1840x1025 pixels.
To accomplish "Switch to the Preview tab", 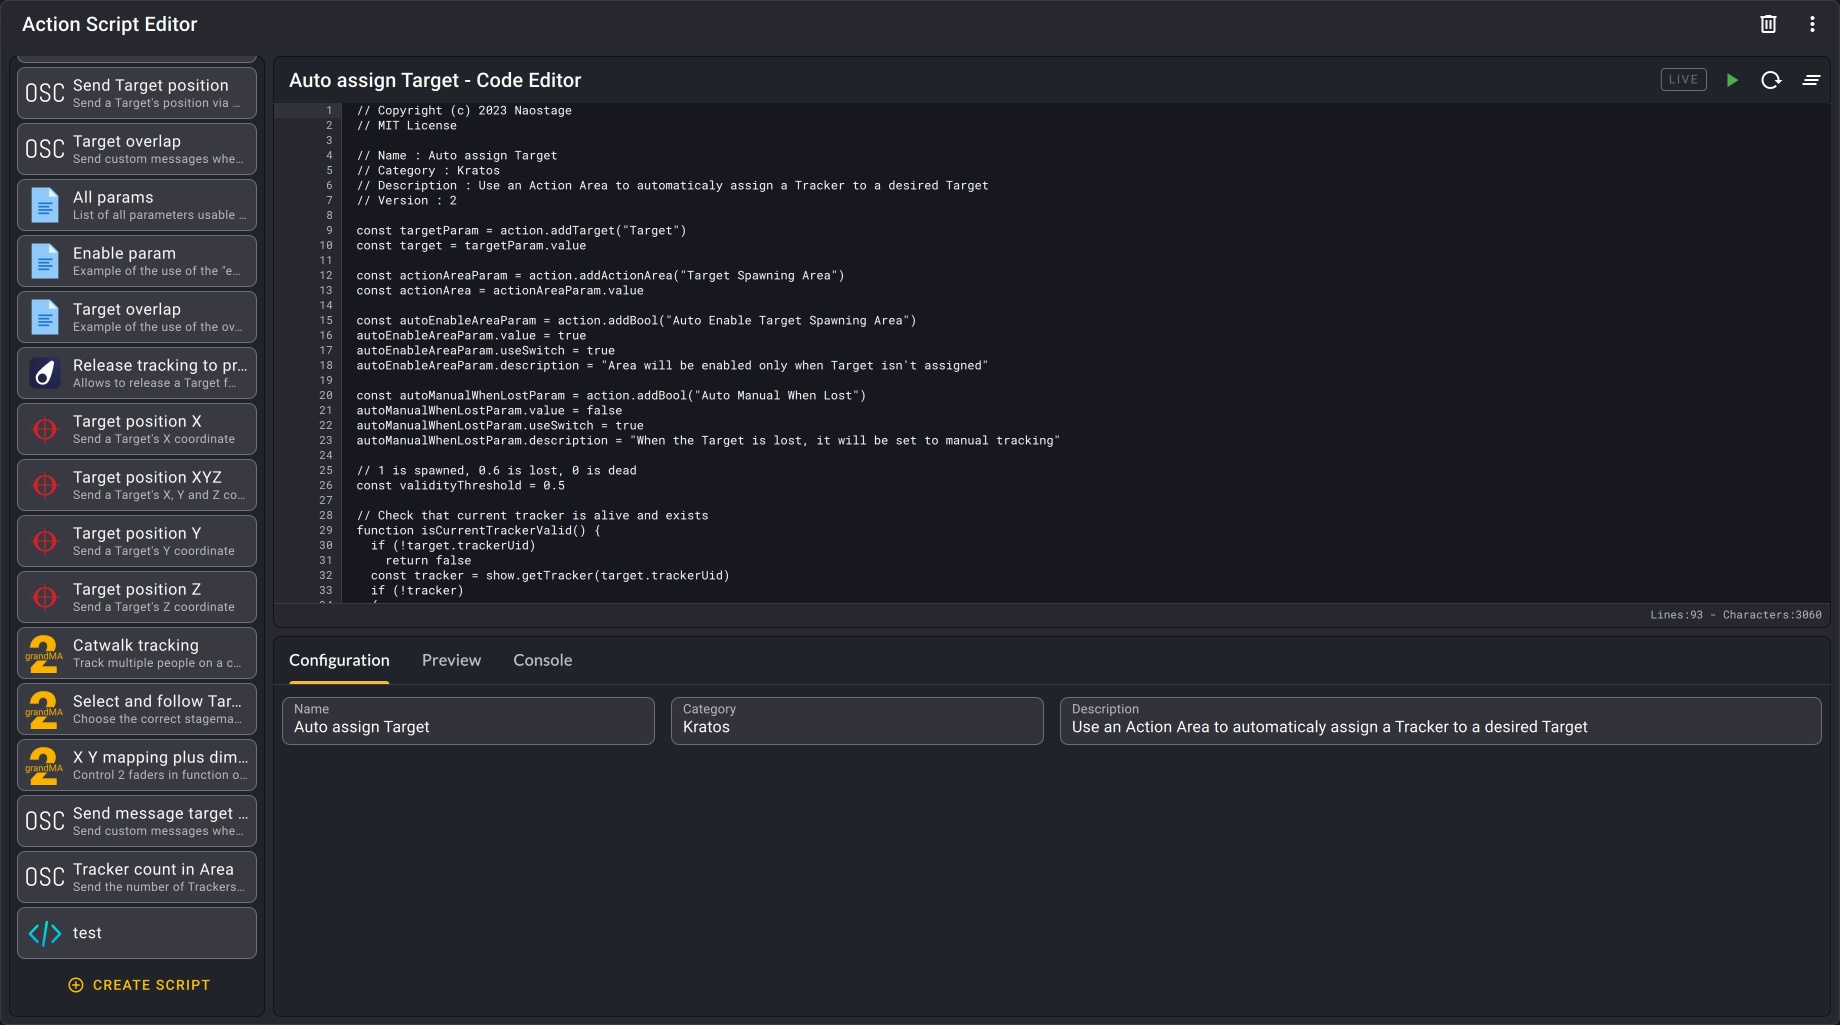I will tap(451, 660).
